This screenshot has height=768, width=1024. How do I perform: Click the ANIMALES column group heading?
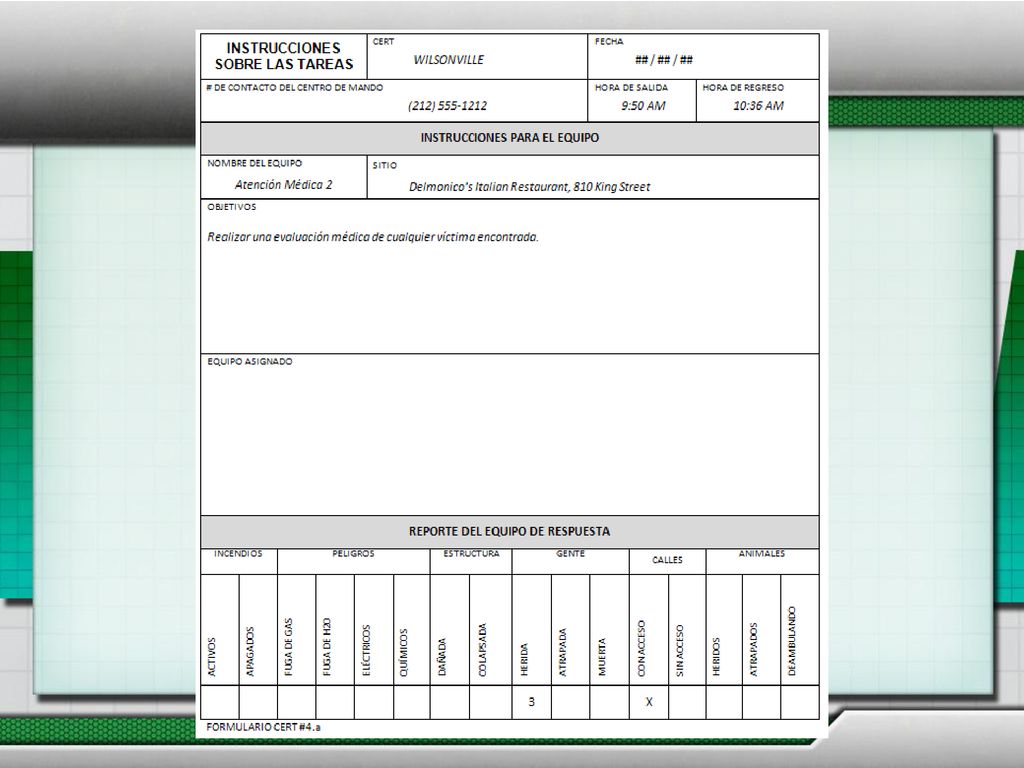(761, 553)
